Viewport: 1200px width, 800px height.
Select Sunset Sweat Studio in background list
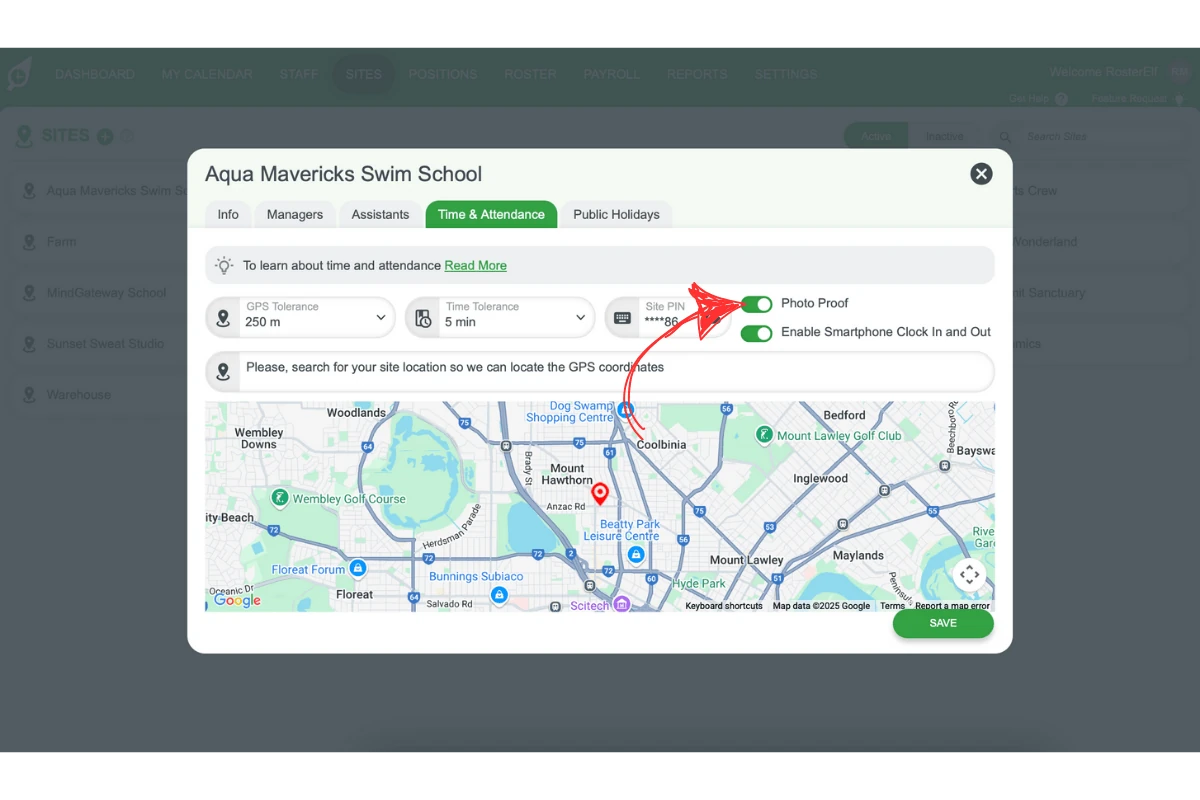tap(105, 344)
